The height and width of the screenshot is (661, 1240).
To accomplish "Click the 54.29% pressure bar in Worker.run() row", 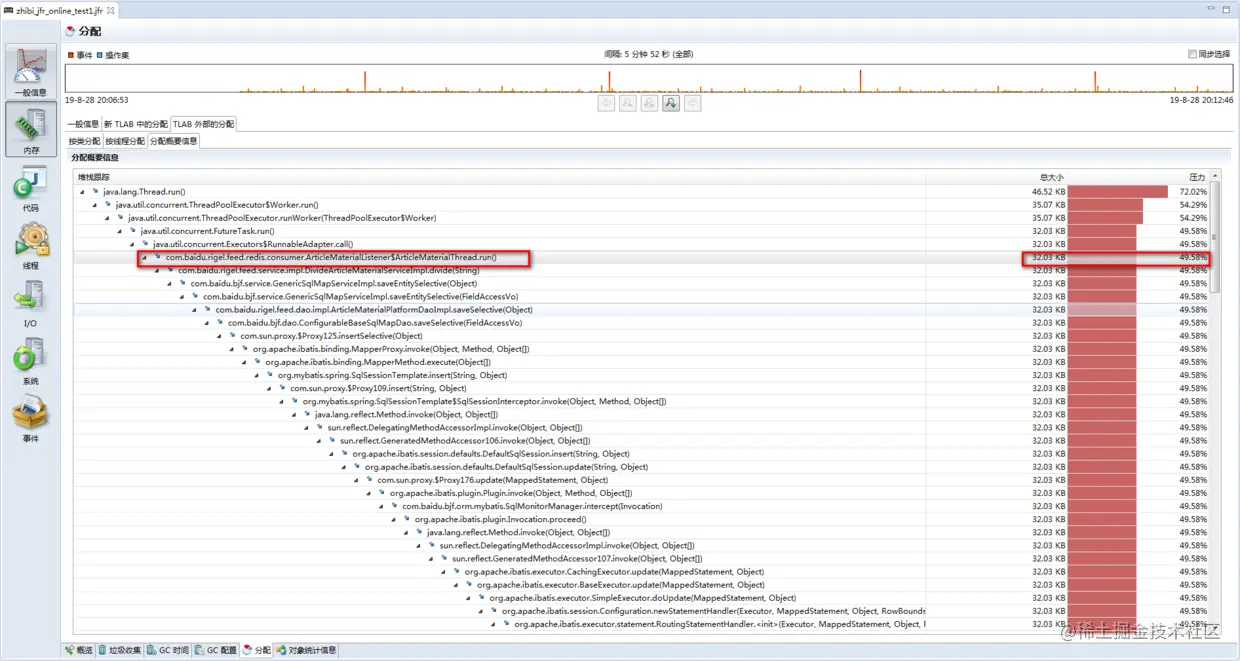I will (1105, 204).
